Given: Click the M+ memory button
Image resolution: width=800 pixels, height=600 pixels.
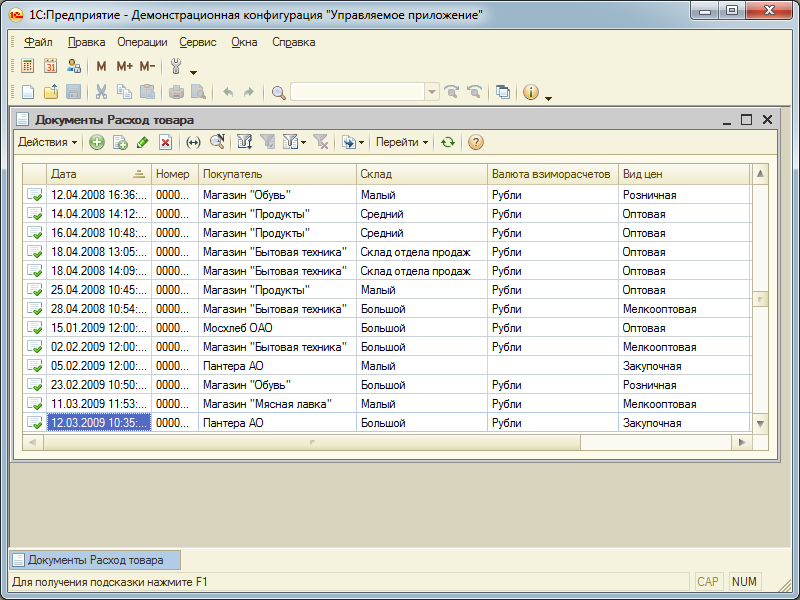Looking at the screenshot, I should tap(124, 67).
